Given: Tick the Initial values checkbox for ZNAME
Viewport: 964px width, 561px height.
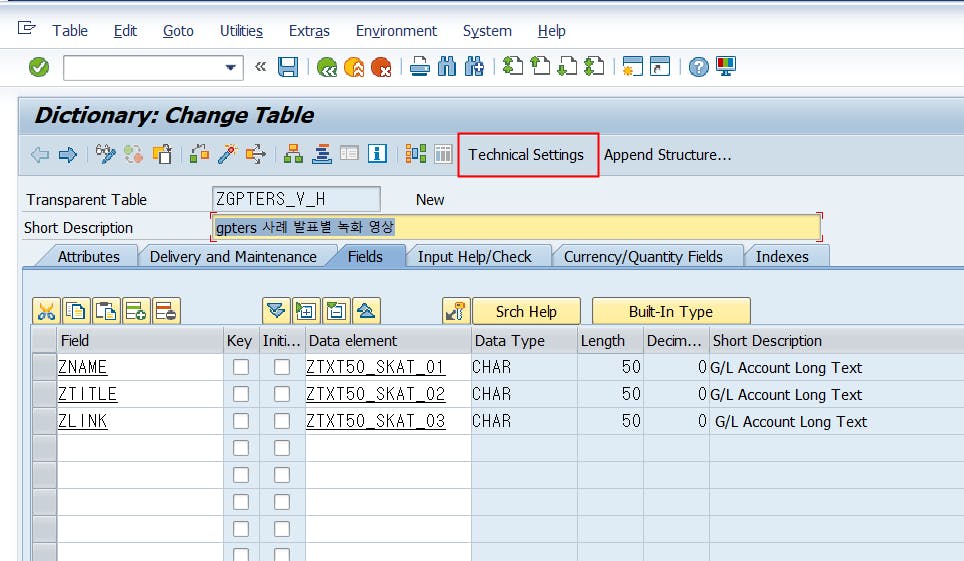Looking at the screenshot, I should point(282,367).
